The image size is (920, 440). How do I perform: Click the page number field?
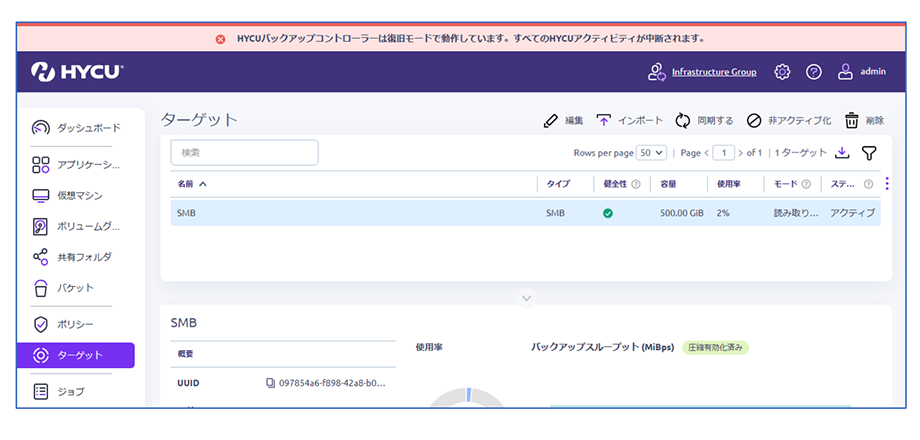pos(724,153)
